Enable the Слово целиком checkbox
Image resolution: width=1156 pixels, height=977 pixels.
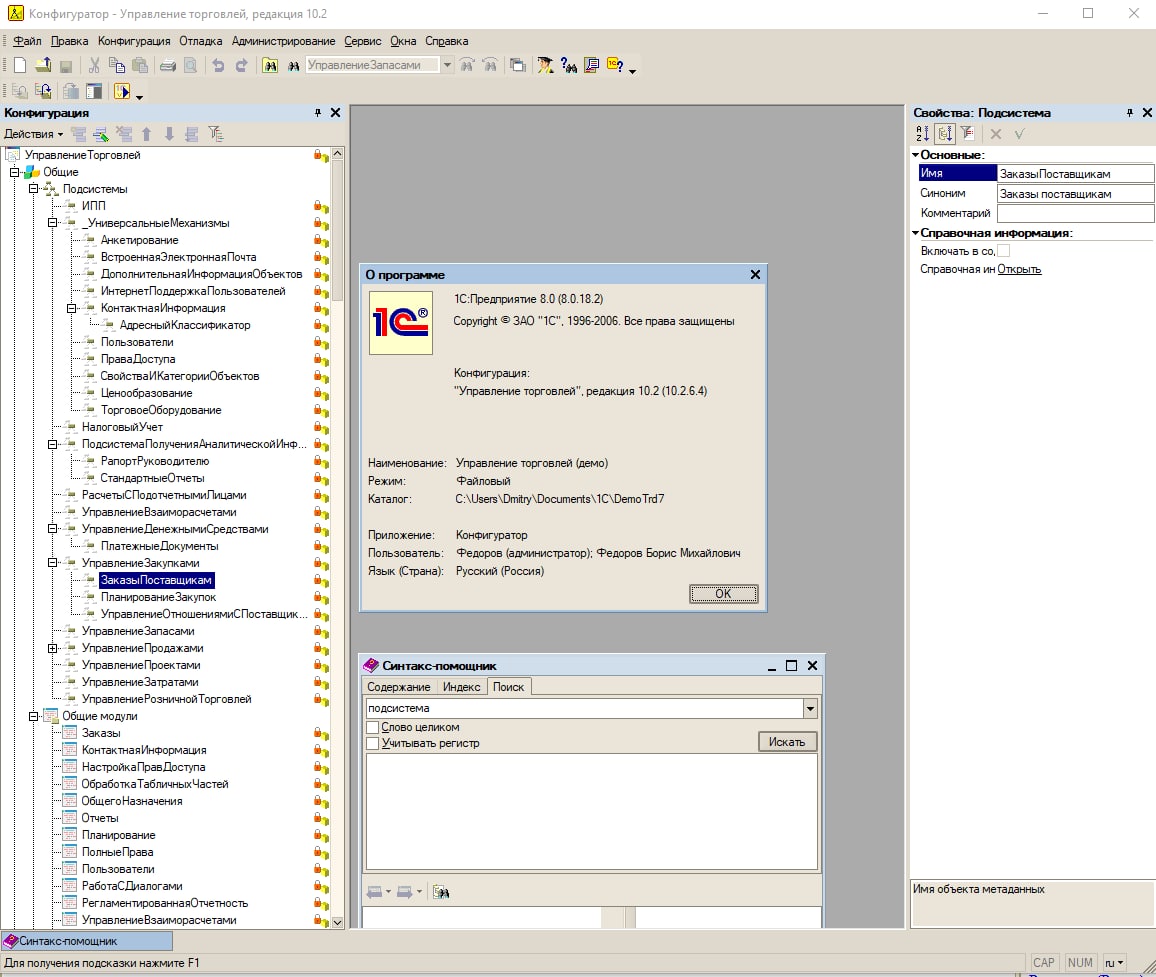pyautogui.click(x=373, y=727)
